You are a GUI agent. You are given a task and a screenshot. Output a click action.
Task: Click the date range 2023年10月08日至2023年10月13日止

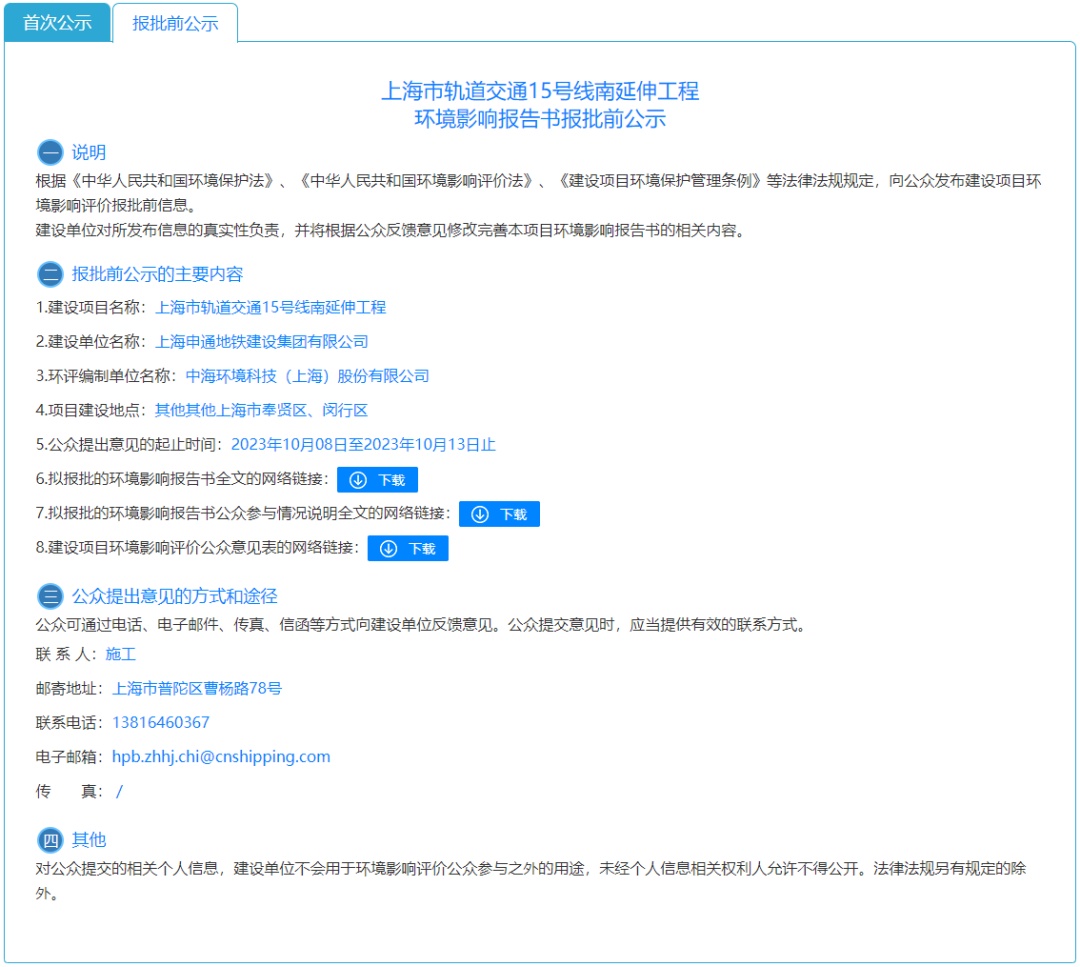363,445
